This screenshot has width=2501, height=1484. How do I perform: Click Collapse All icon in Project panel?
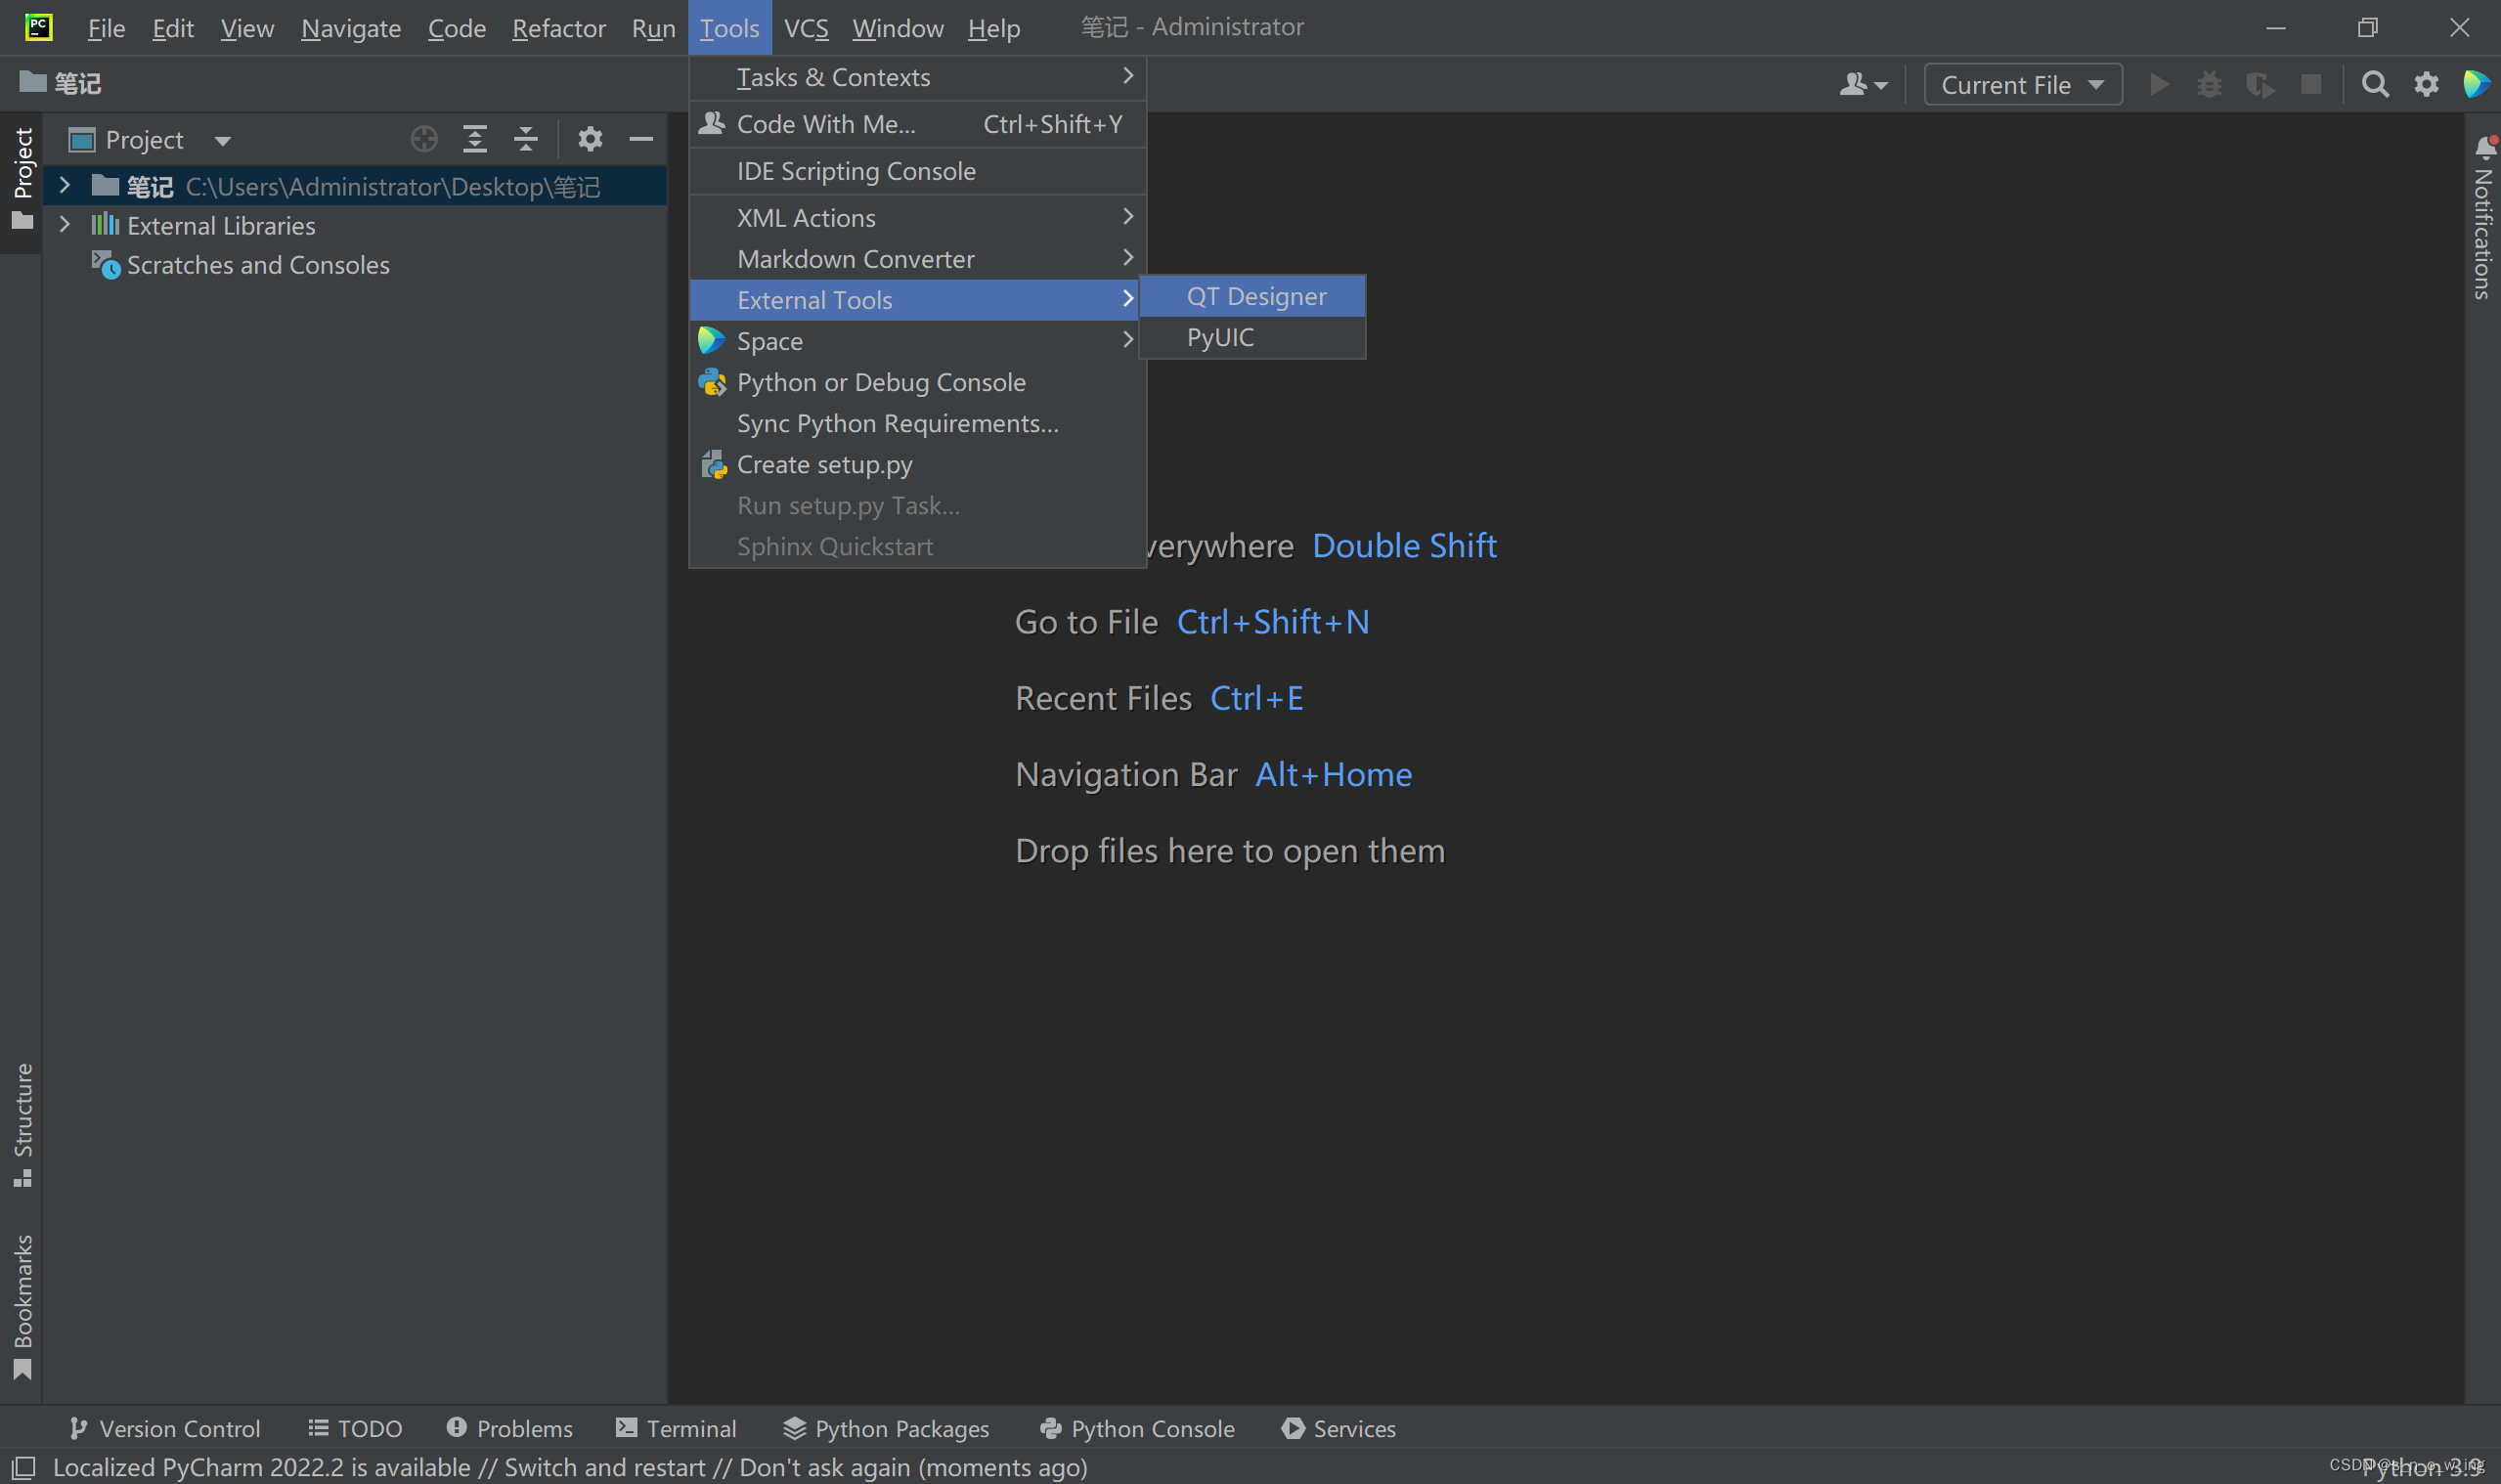[x=526, y=140]
